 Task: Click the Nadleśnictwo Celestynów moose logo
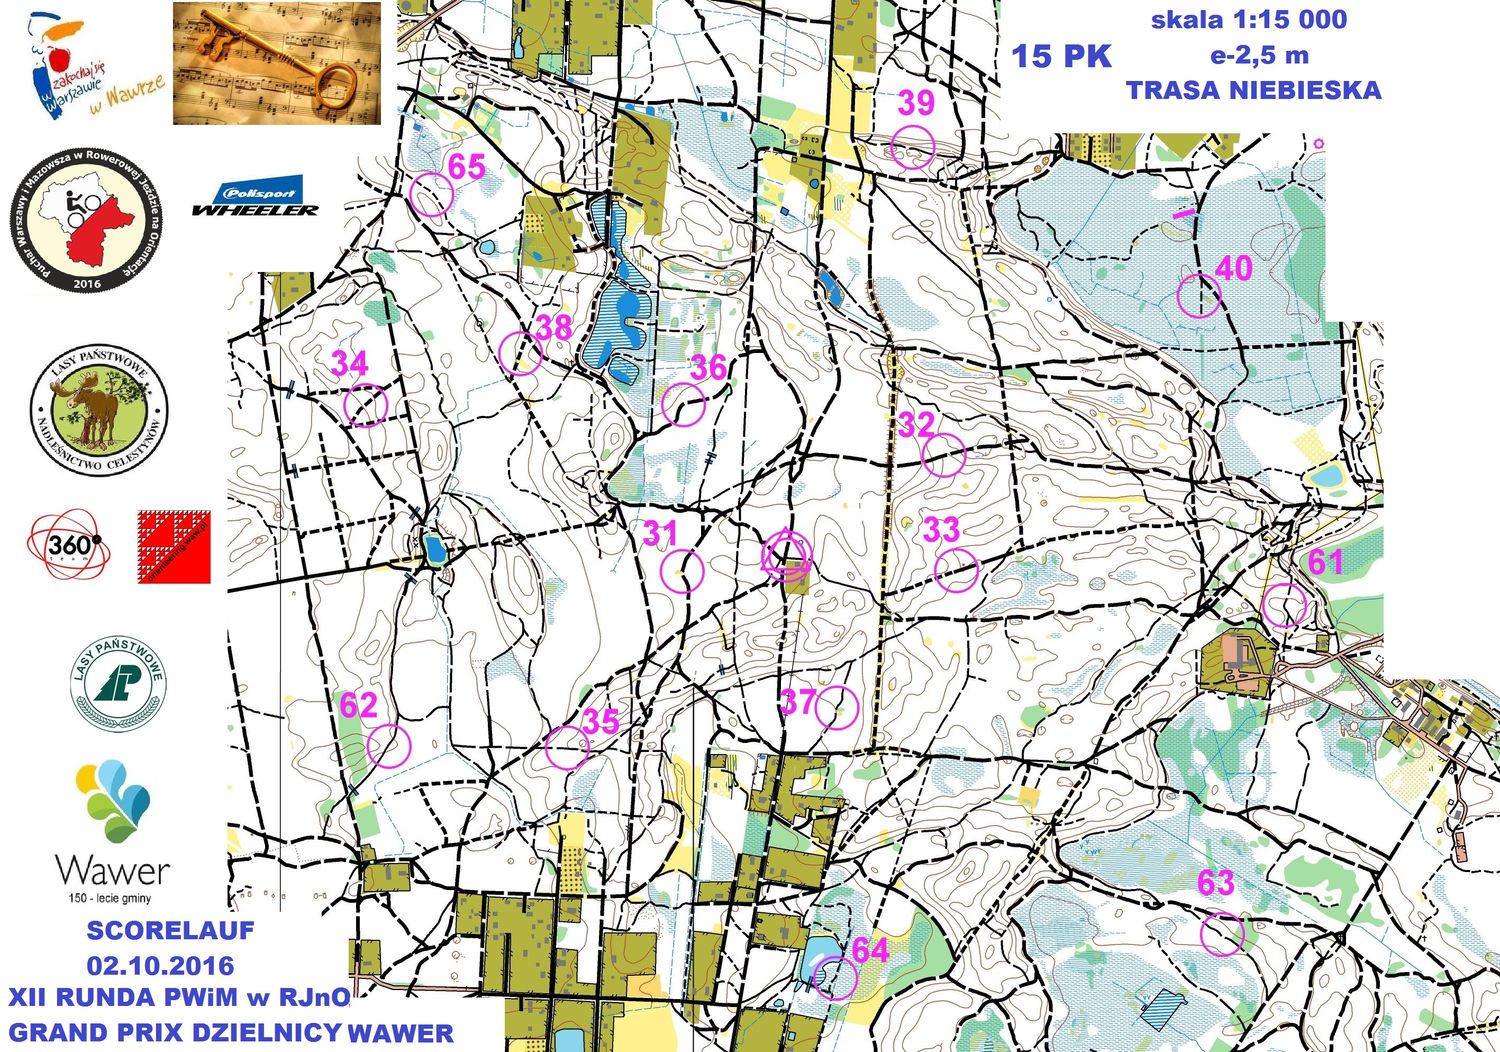point(99,411)
